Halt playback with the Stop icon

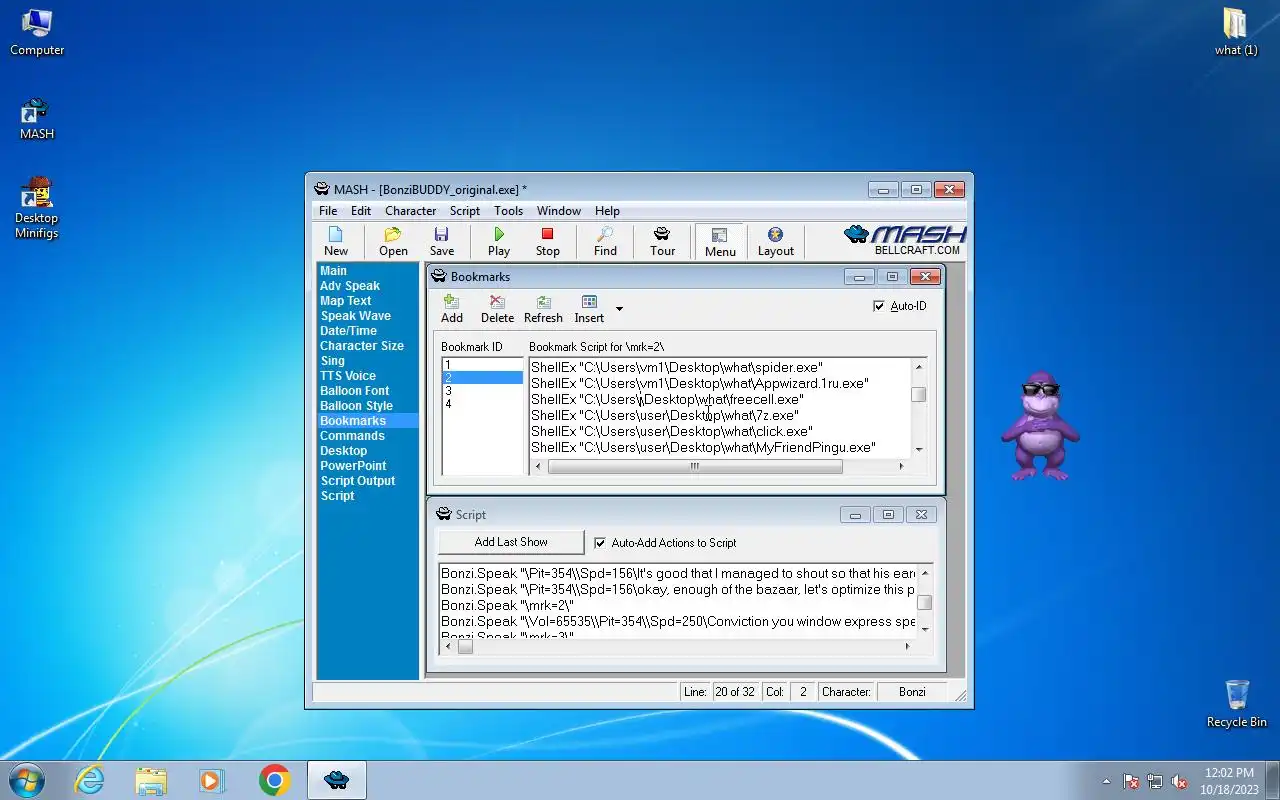pos(547,241)
